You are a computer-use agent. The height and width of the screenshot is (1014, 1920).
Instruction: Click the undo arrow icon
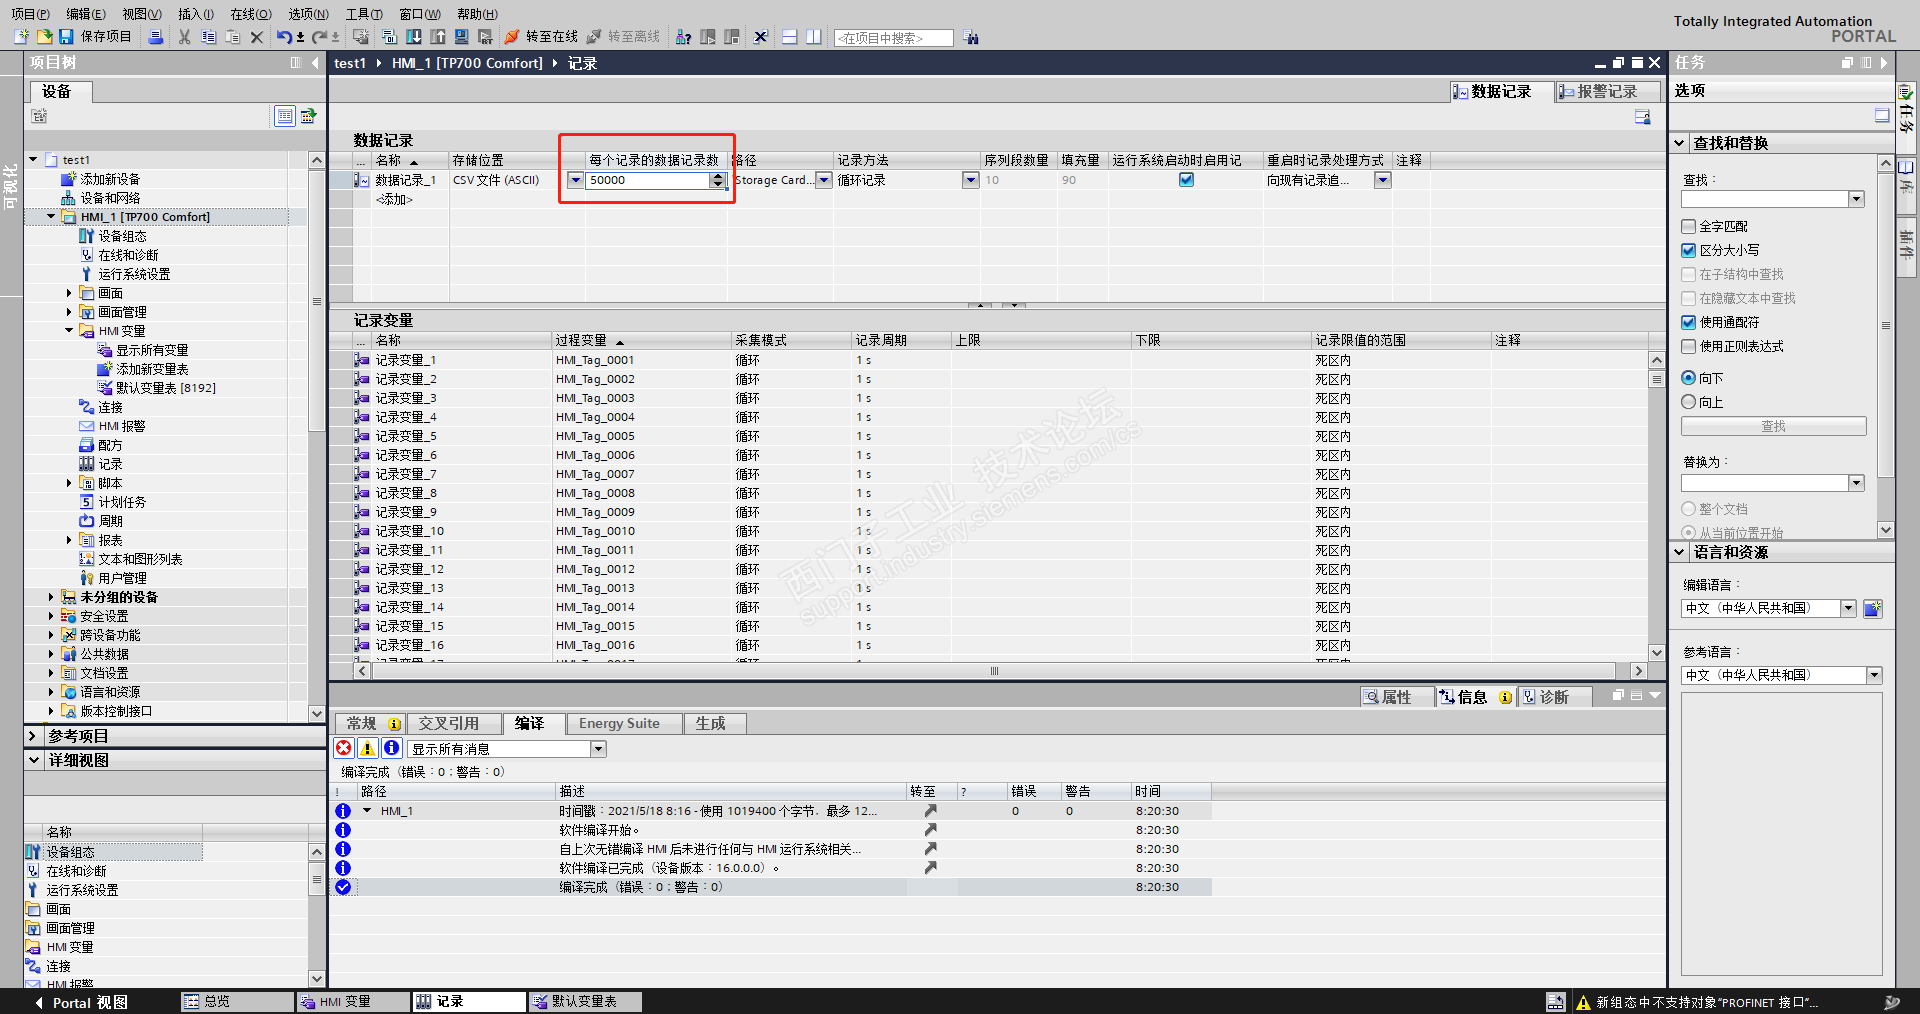point(284,37)
